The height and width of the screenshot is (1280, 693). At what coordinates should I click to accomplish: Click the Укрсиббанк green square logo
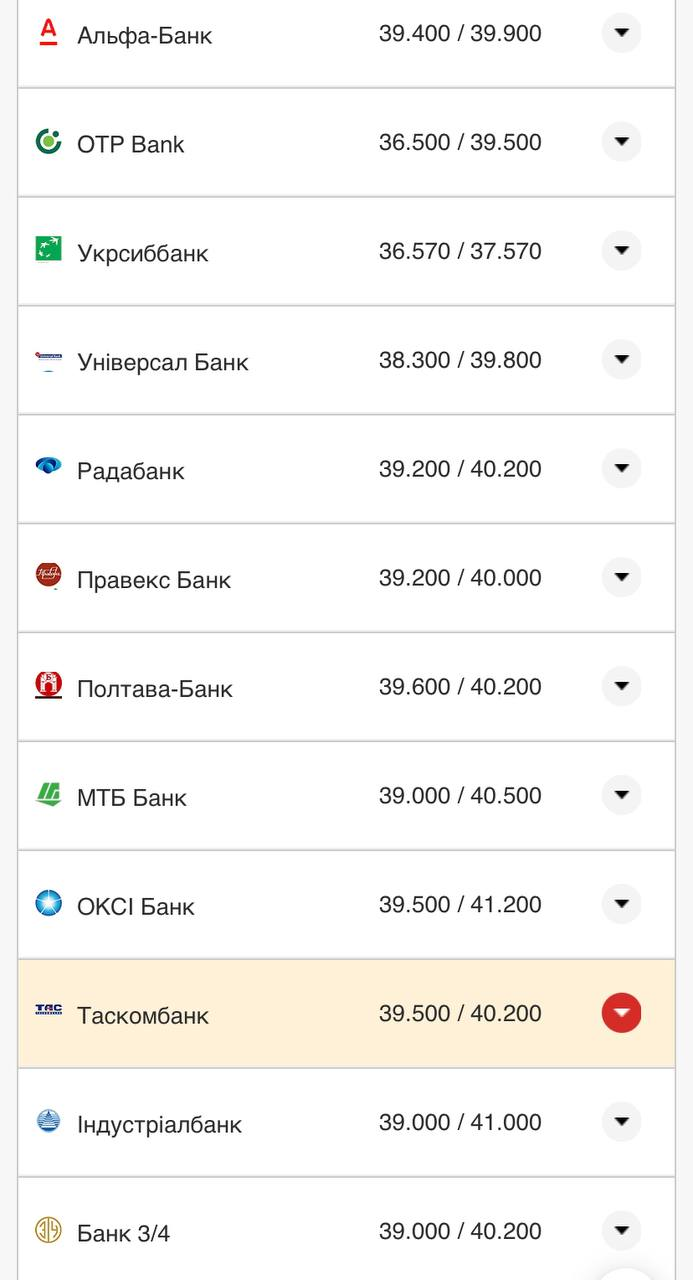(x=48, y=249)
